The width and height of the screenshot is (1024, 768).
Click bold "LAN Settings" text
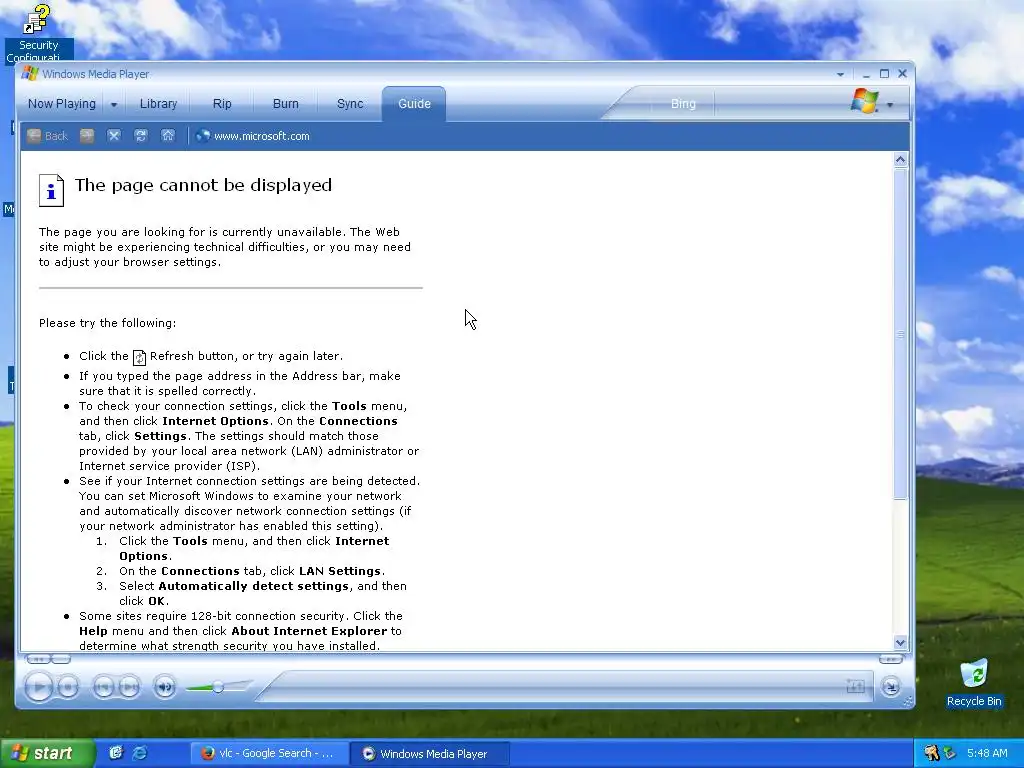[340, 571]
